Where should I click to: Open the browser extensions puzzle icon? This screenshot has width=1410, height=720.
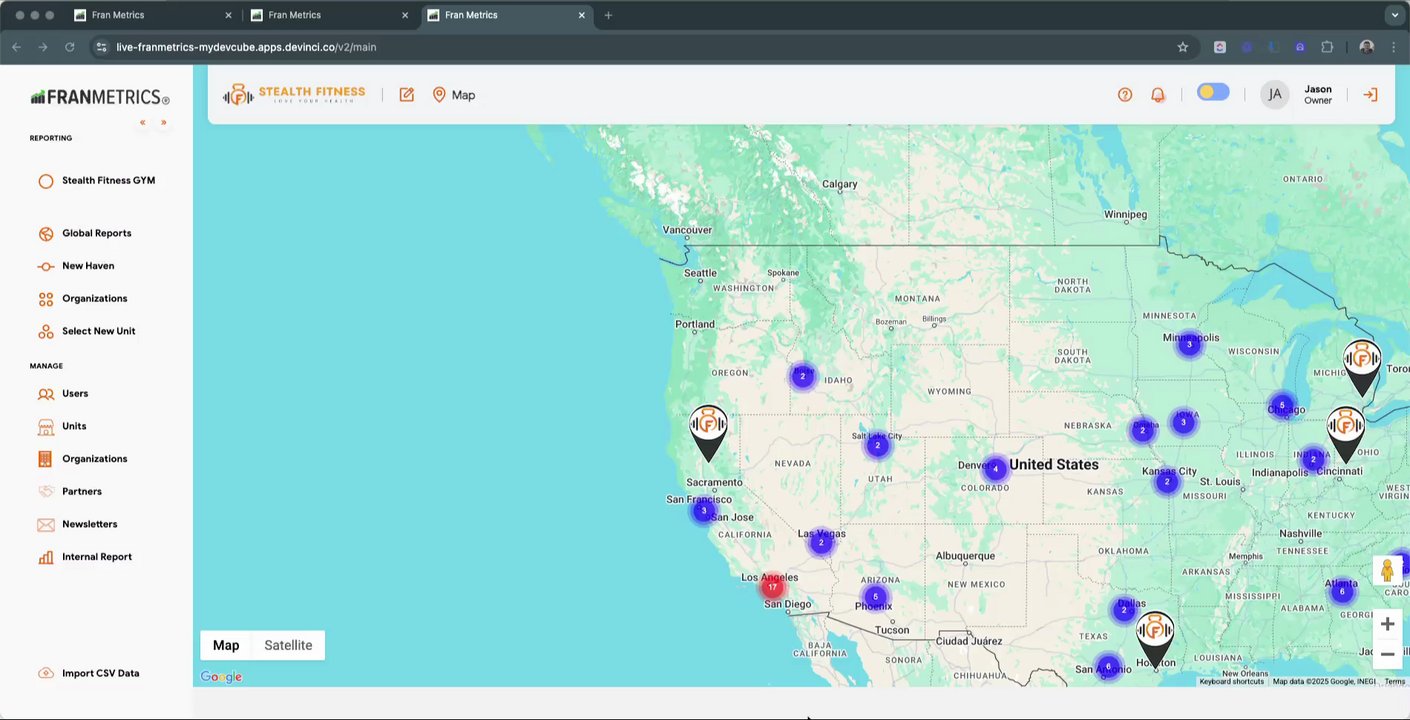pyautogui.click(x=1327, y=47)
